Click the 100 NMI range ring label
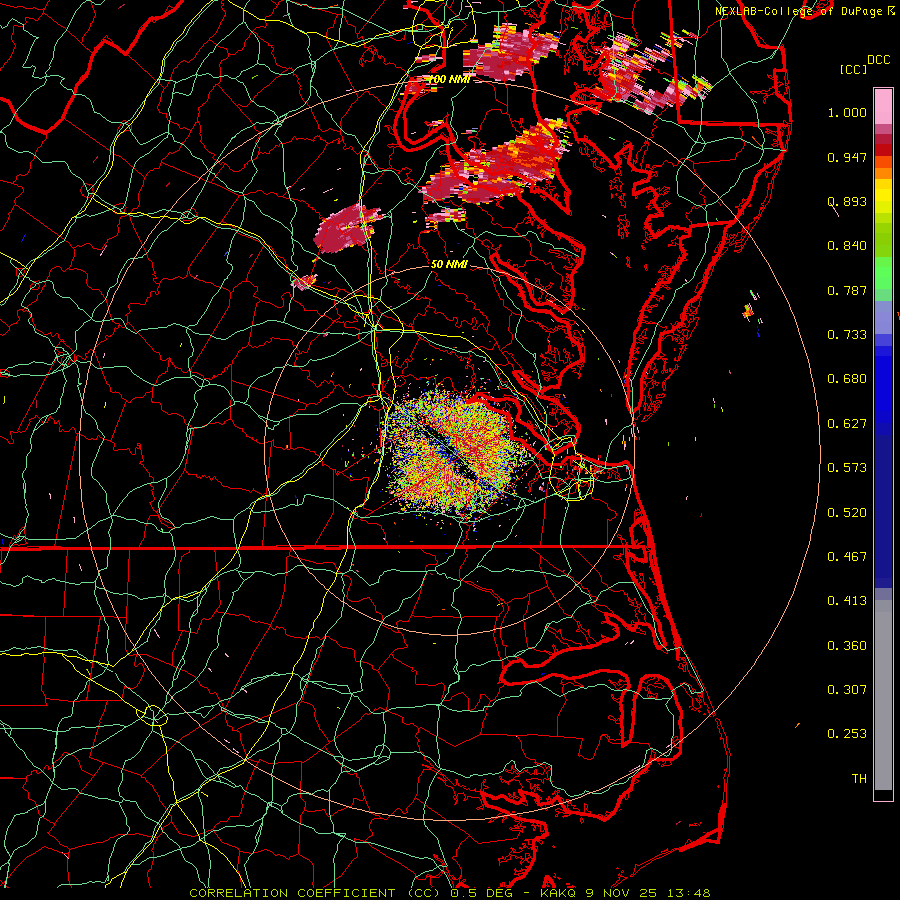 (448, 79)
